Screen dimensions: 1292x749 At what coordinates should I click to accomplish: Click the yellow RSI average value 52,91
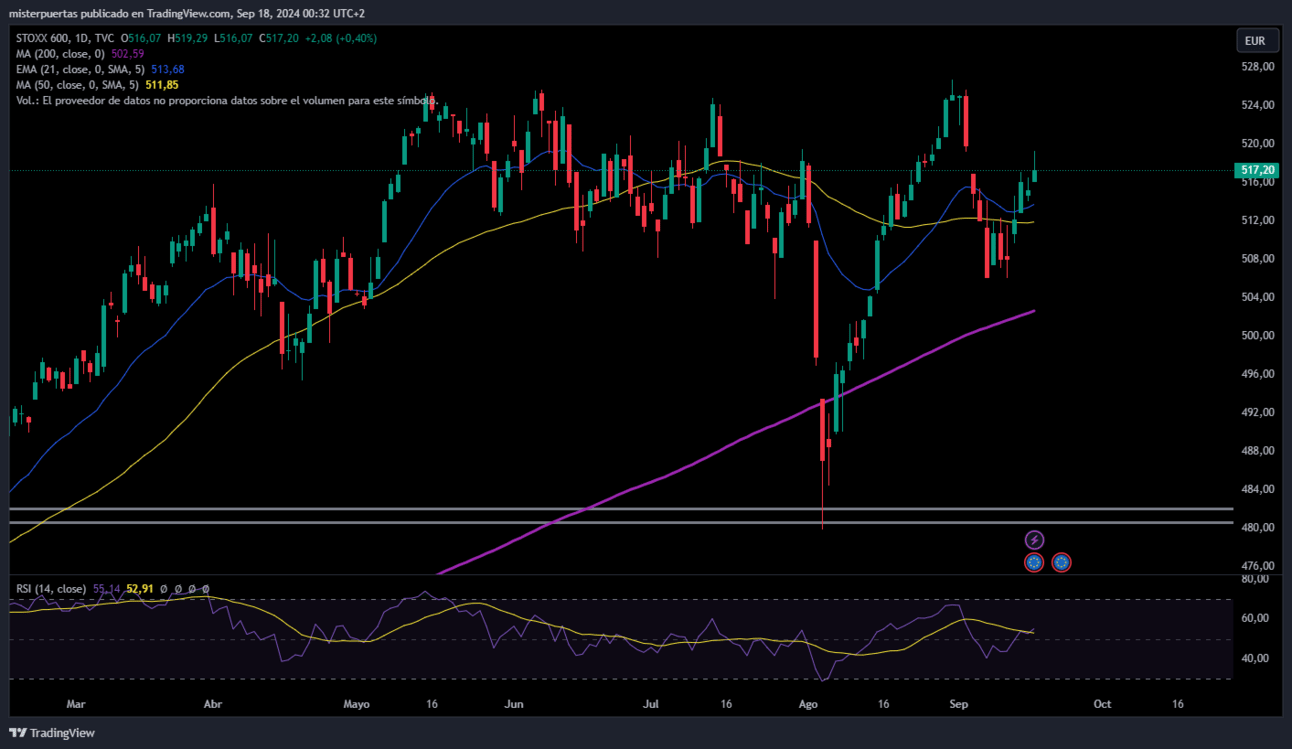140,589
